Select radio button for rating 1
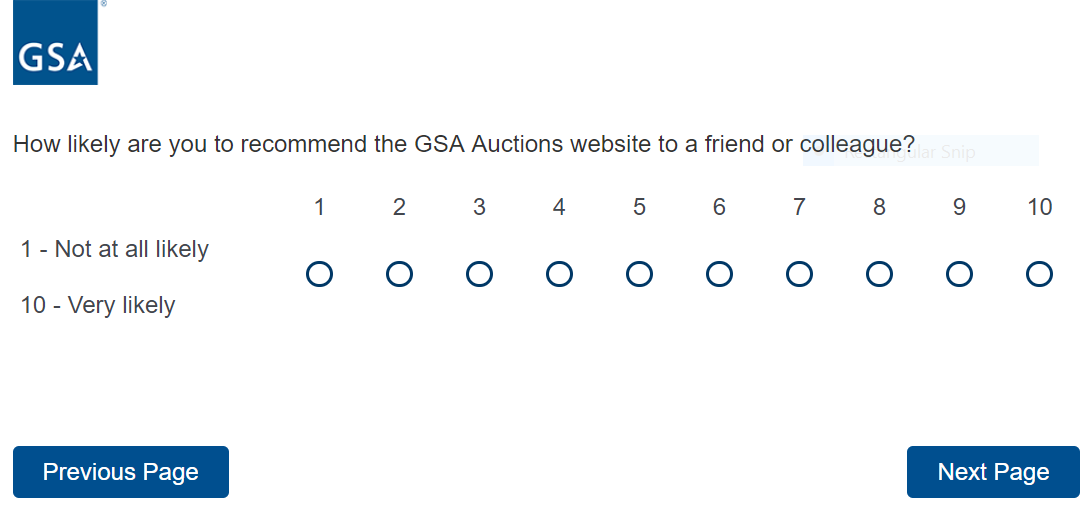The image size is (1087, 523). [x=319, y=274]
